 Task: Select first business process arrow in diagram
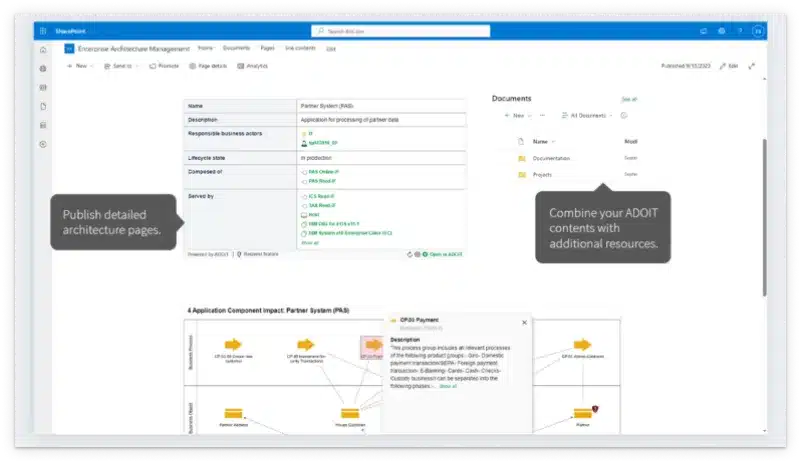(x=232, y=344)
